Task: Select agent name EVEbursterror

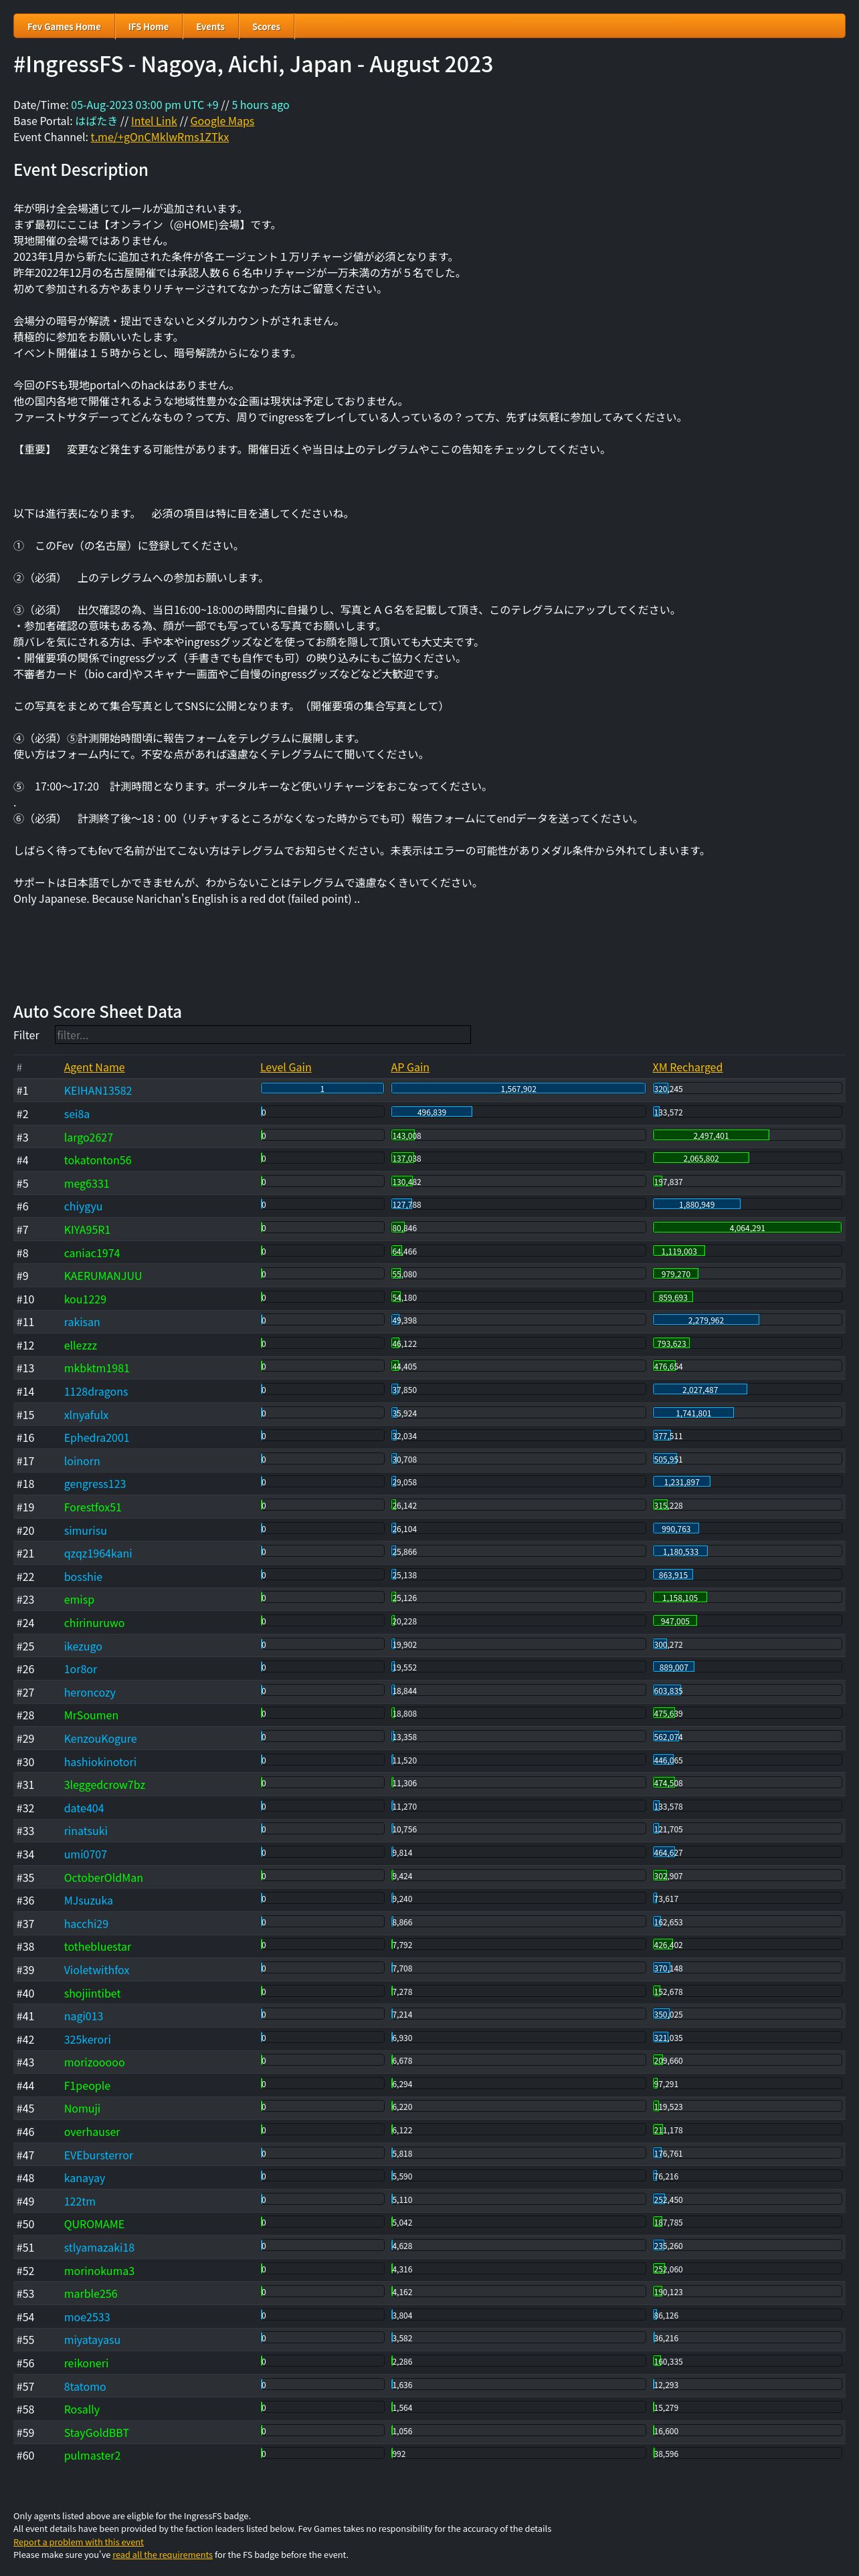Action: coord(98,2156)
